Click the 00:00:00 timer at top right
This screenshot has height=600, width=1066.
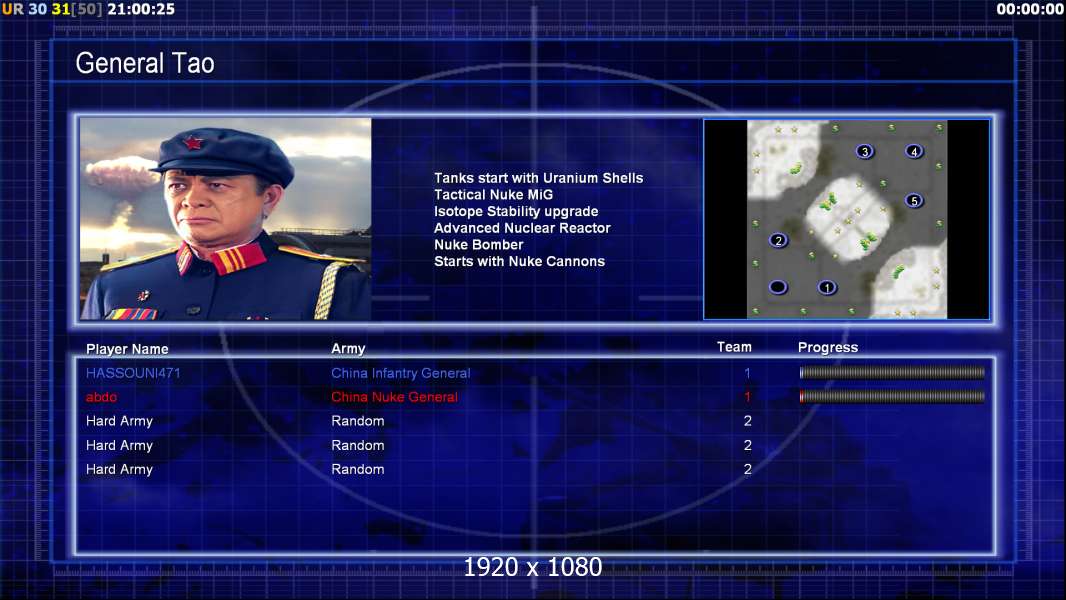(x=1029, y=9)
